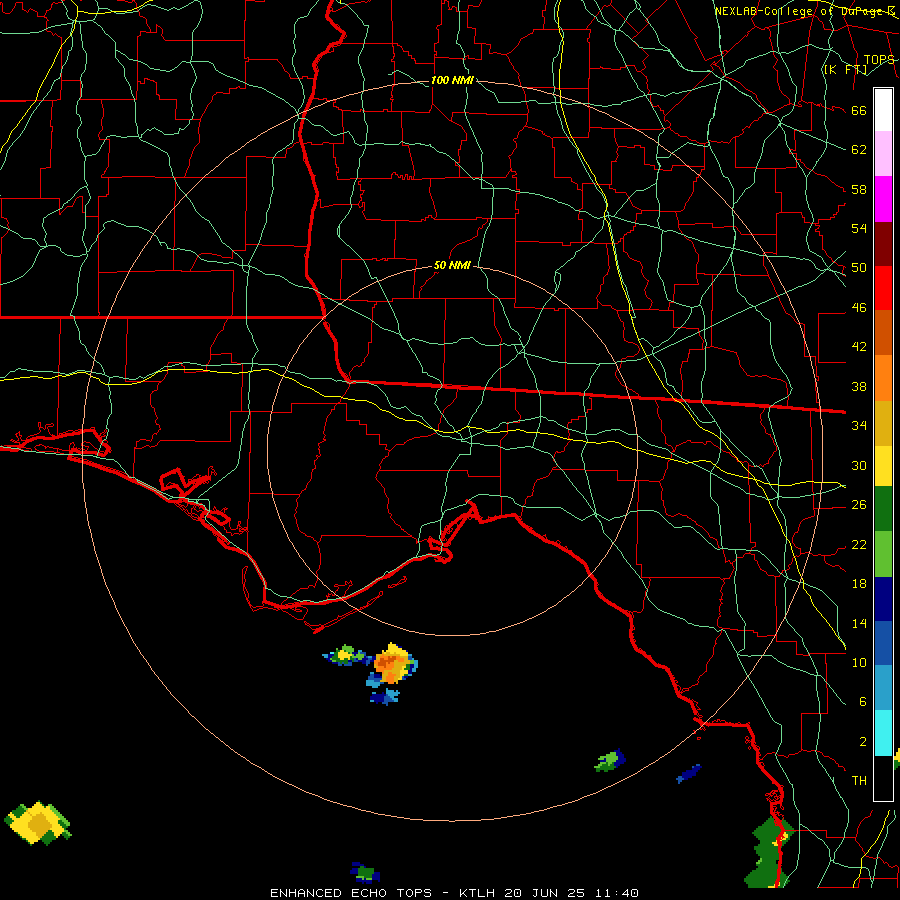Click the burnt orange band between 42 and 46
Viewport: 900px width, 900px height.
[x=883, y=332]
